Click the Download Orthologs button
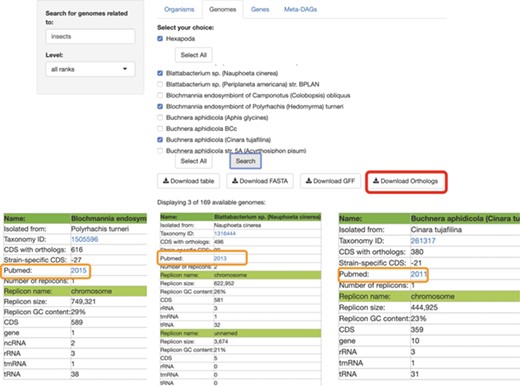 406,181
